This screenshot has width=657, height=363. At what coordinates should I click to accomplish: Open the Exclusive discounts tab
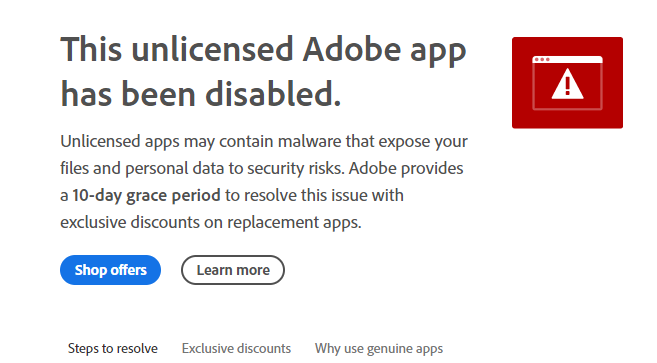click(x=236, y=348)
